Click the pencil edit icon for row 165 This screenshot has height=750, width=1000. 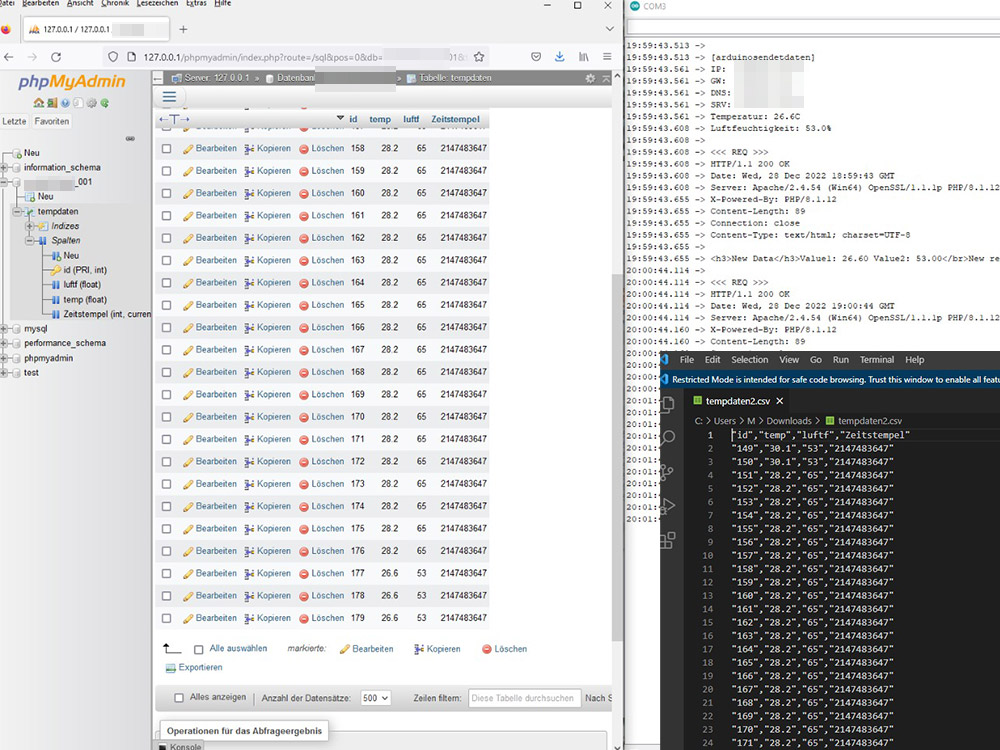pyautogui.click(x=188, y=305)
